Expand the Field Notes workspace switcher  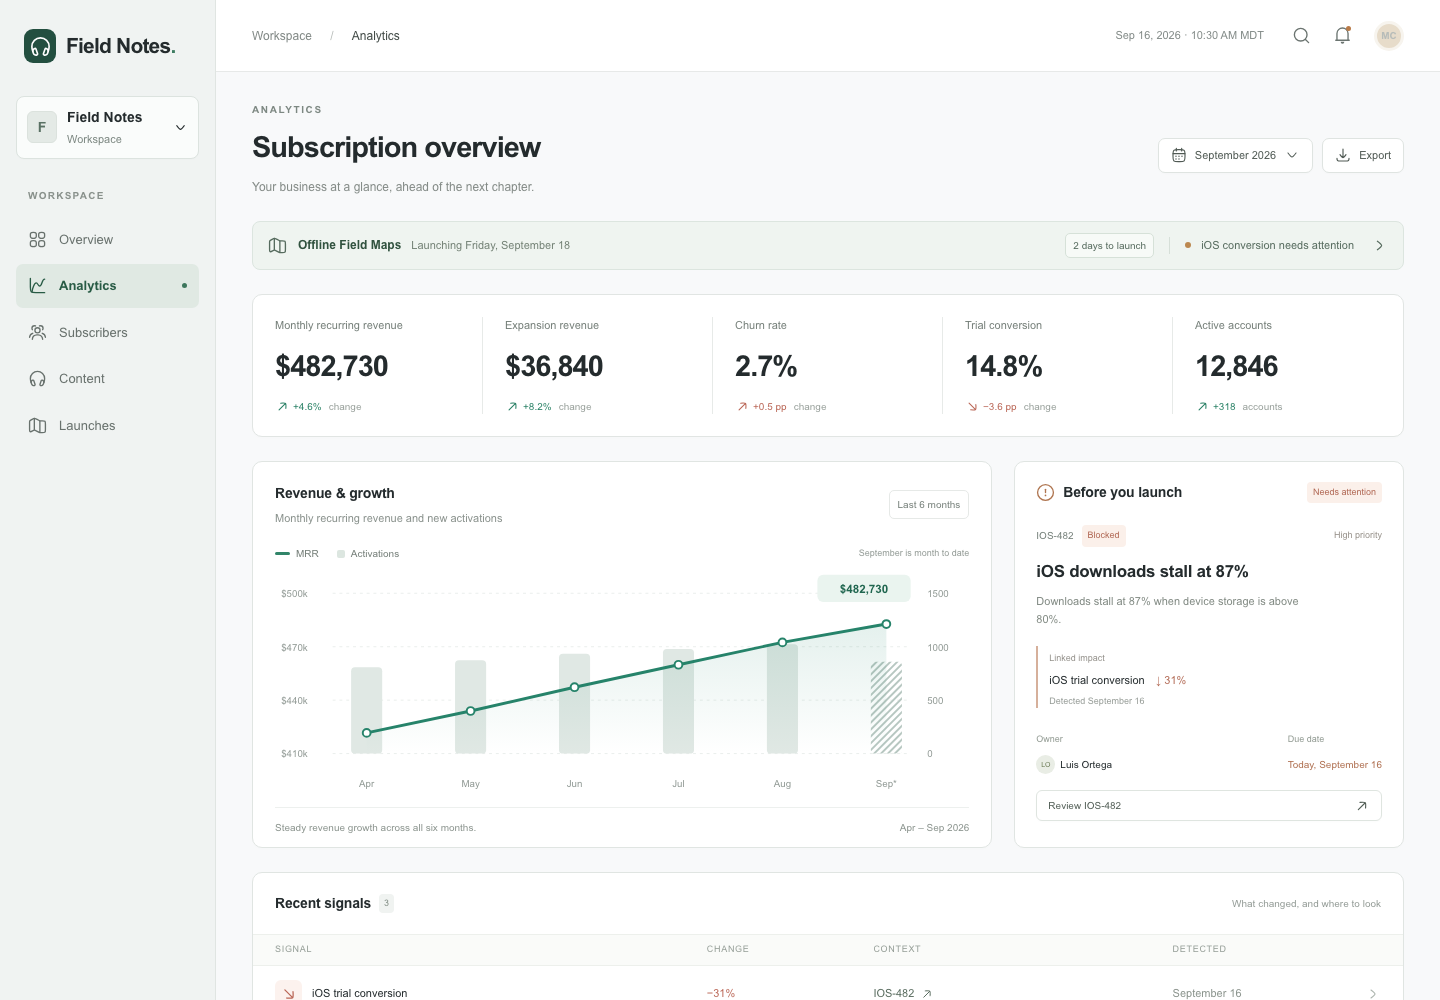point(107,127)
